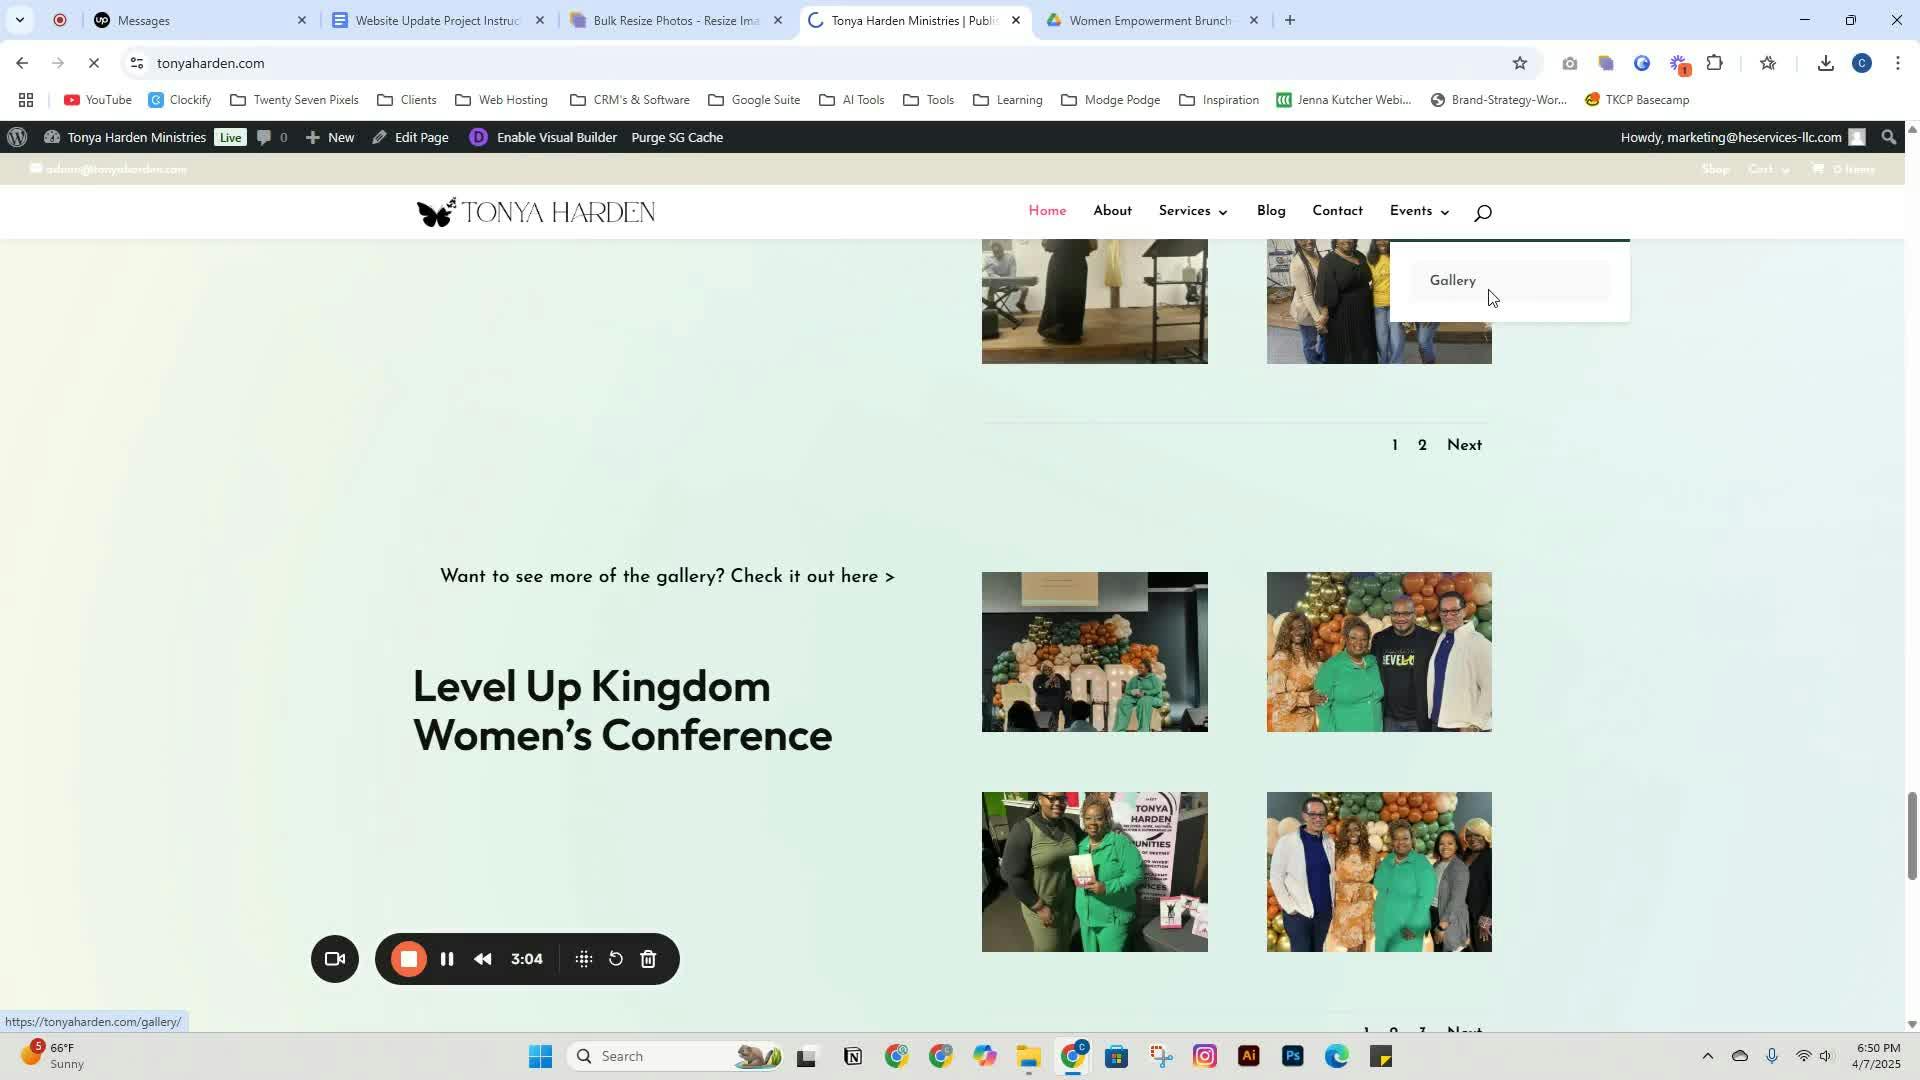Pause the screen recording

pyautogui.click(x=447, y=959)
